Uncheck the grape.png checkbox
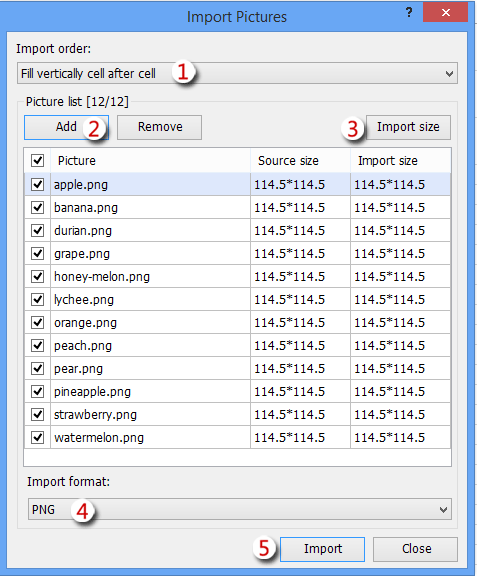Screen dimensions: 477x576 coord(37,253)
